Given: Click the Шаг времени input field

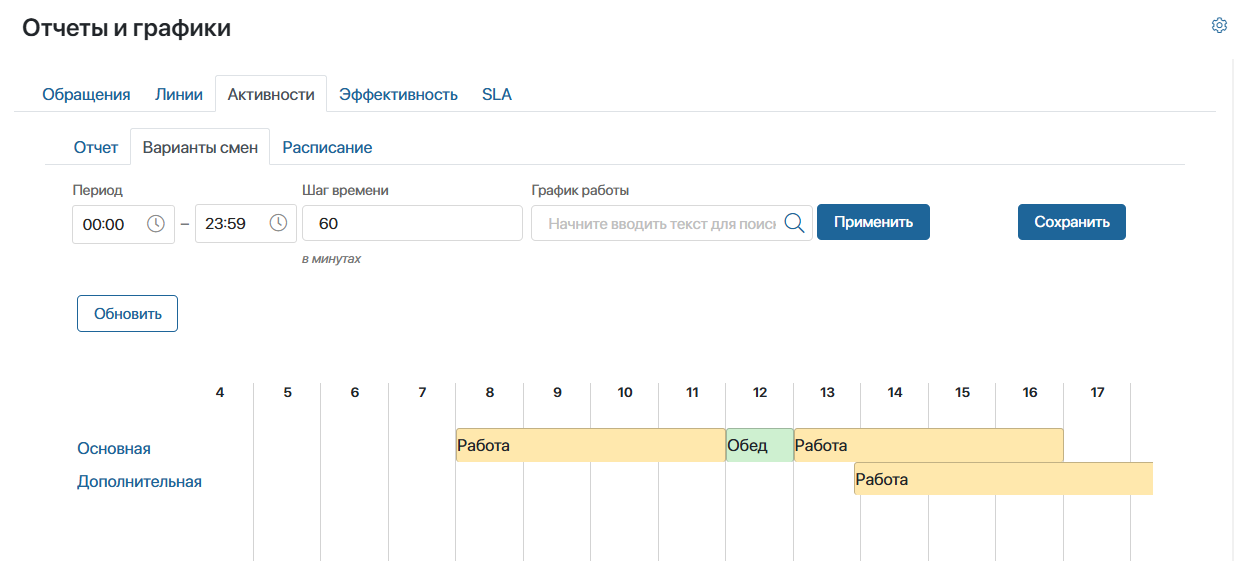Looking at the screenshot, I should (412, 223).
